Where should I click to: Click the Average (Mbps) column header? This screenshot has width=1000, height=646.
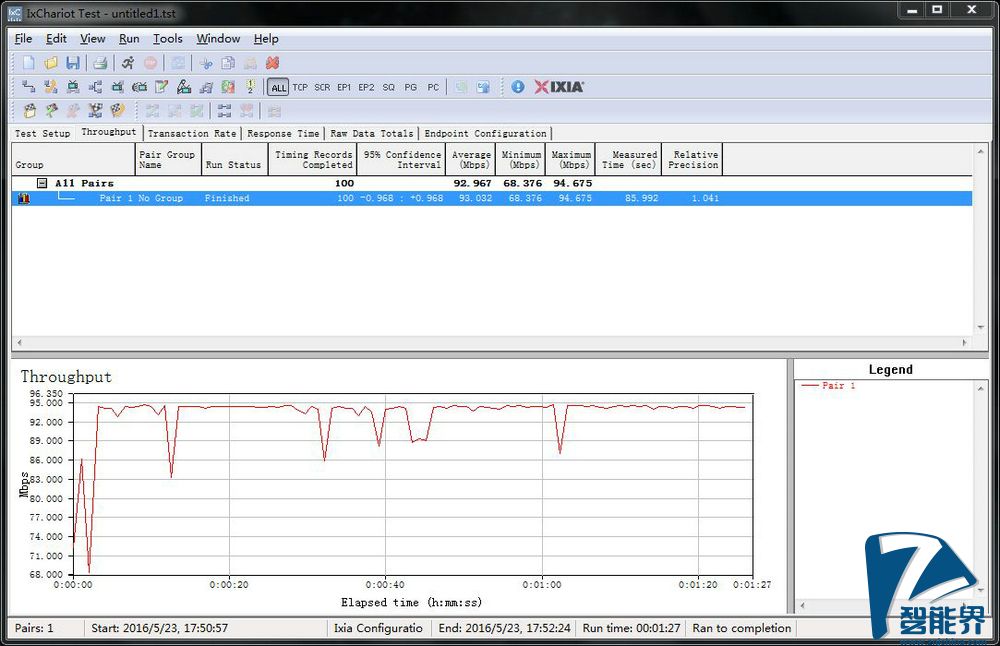[x=470, y=159]
